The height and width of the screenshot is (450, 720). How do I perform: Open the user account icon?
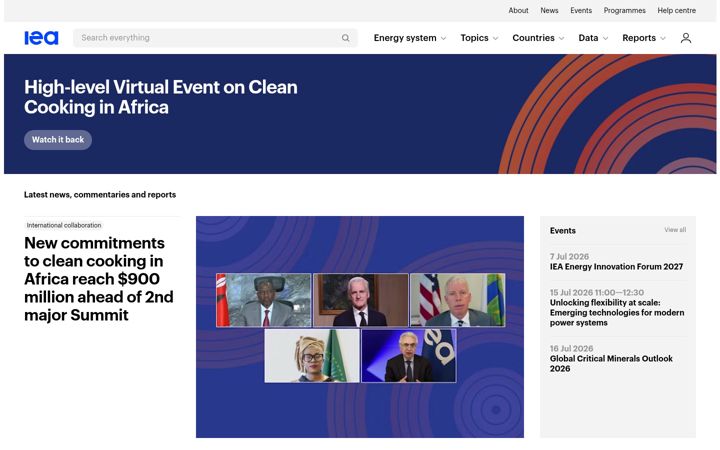pos(686,38)
